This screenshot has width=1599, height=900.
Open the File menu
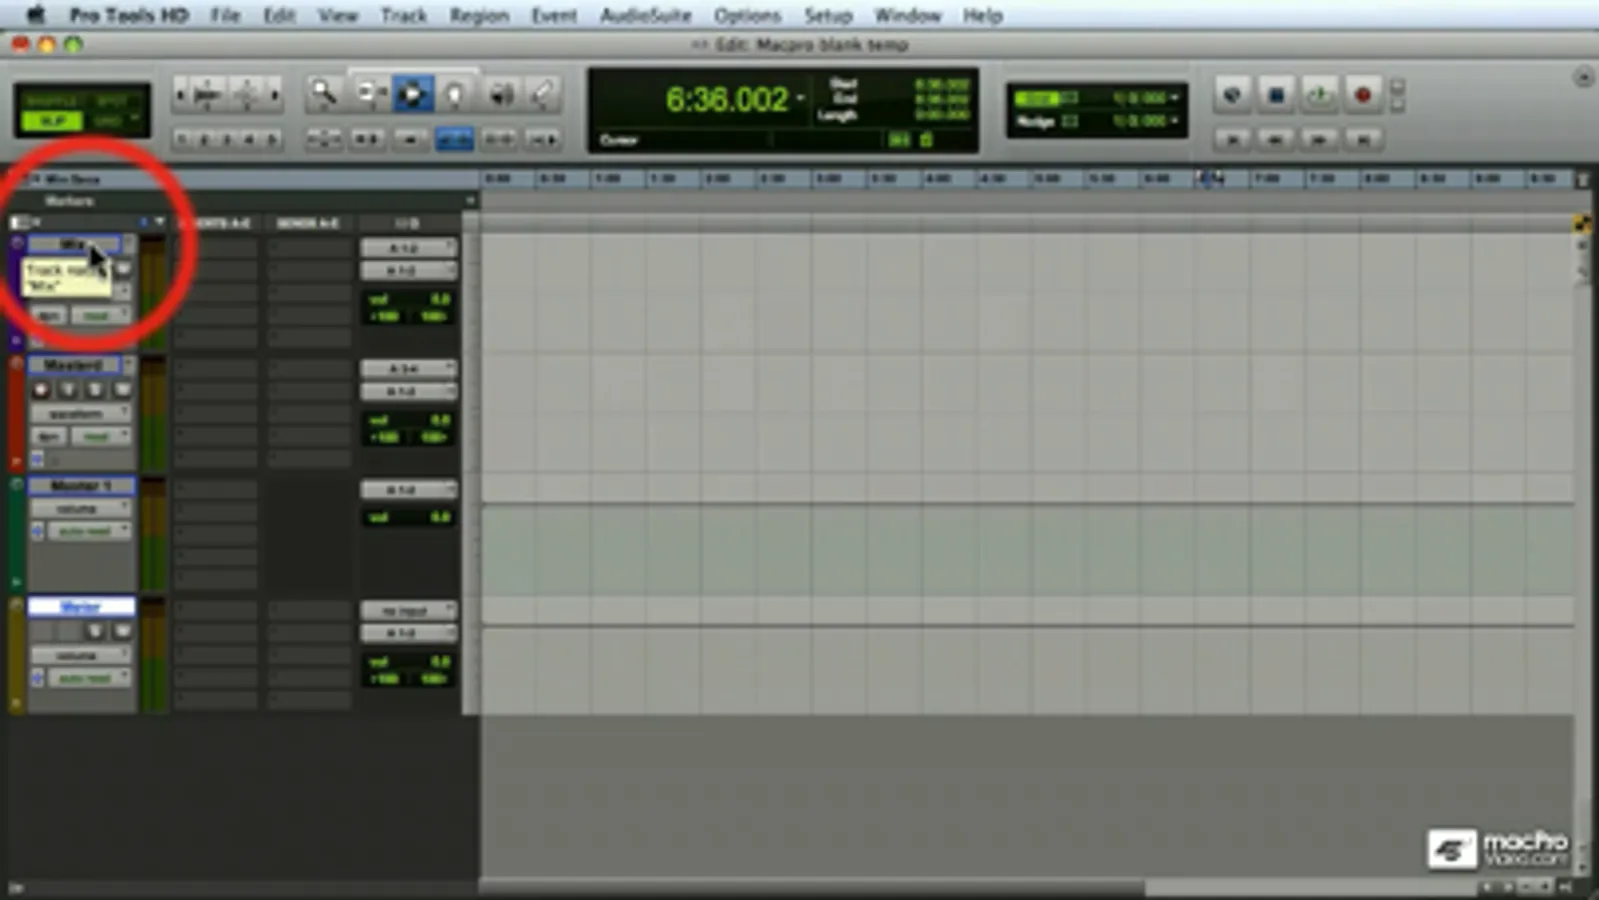pyautogui.click(x=225, y=15)
